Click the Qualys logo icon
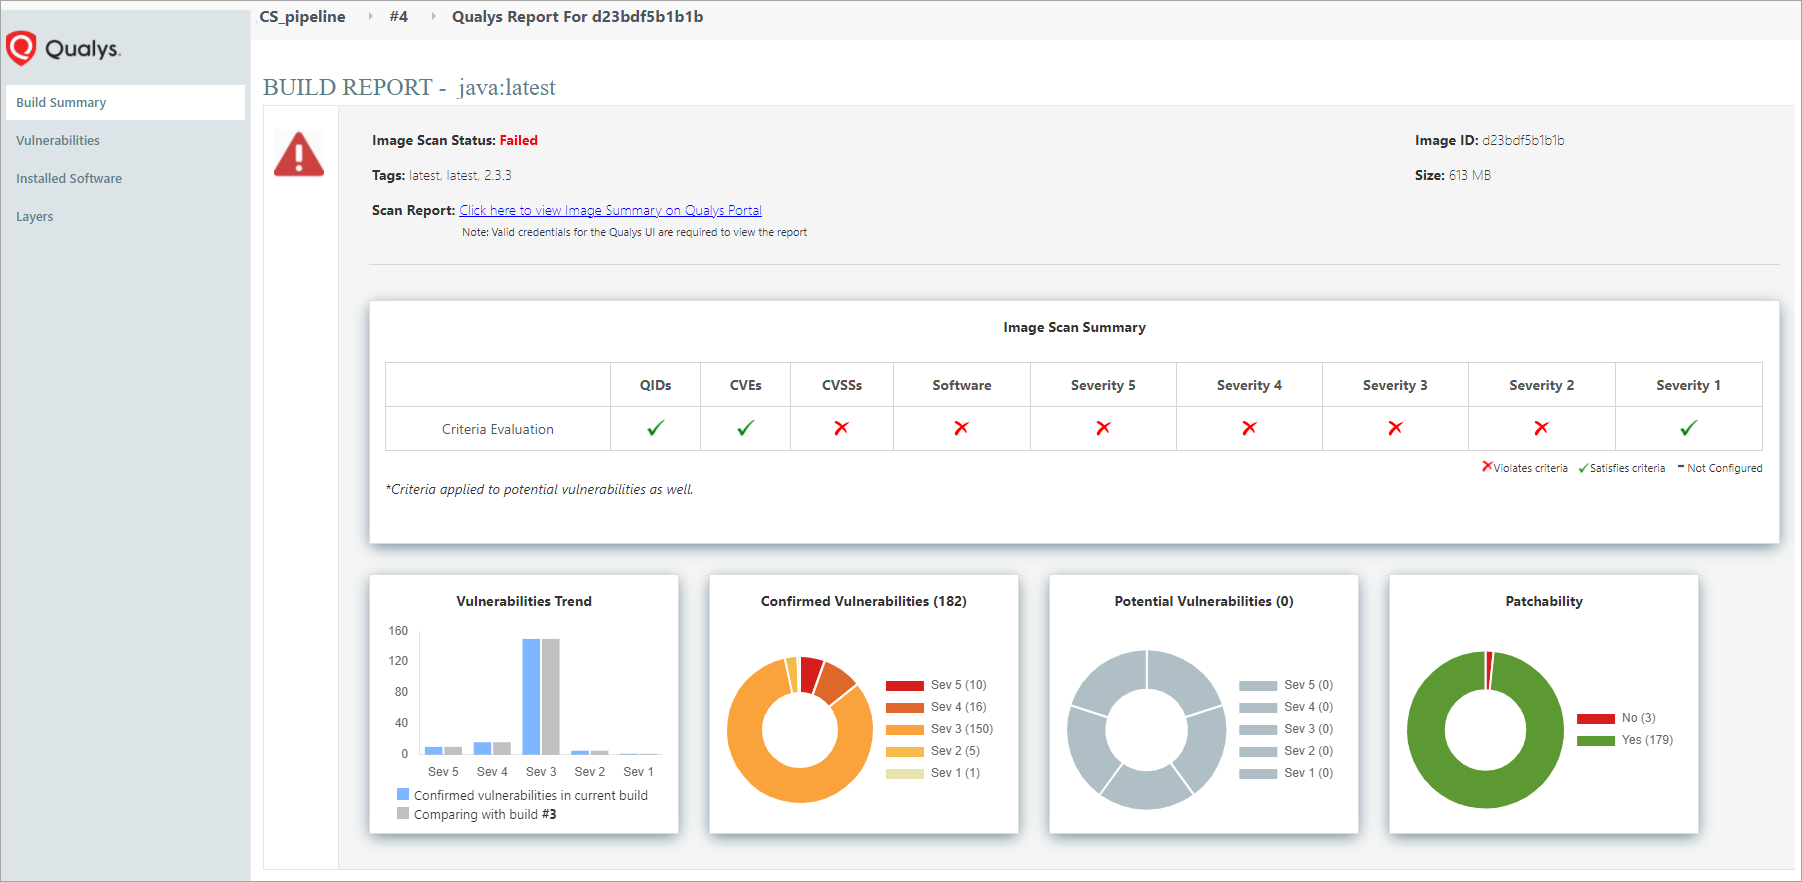 coord(21,48)
